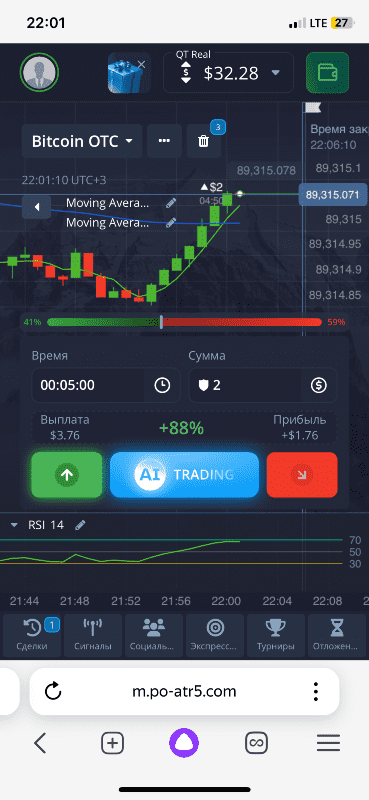
Task: Edit the first Moving Average indicator
Action: pos(171,203)
